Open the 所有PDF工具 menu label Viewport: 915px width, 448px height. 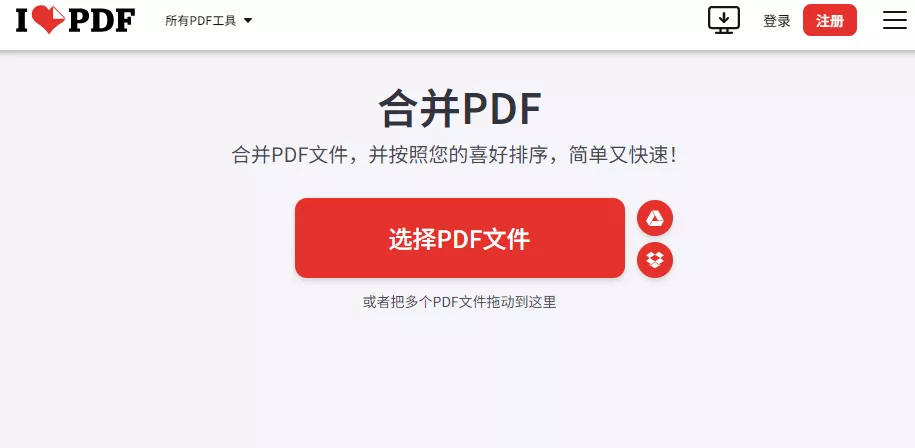[201, 21]
